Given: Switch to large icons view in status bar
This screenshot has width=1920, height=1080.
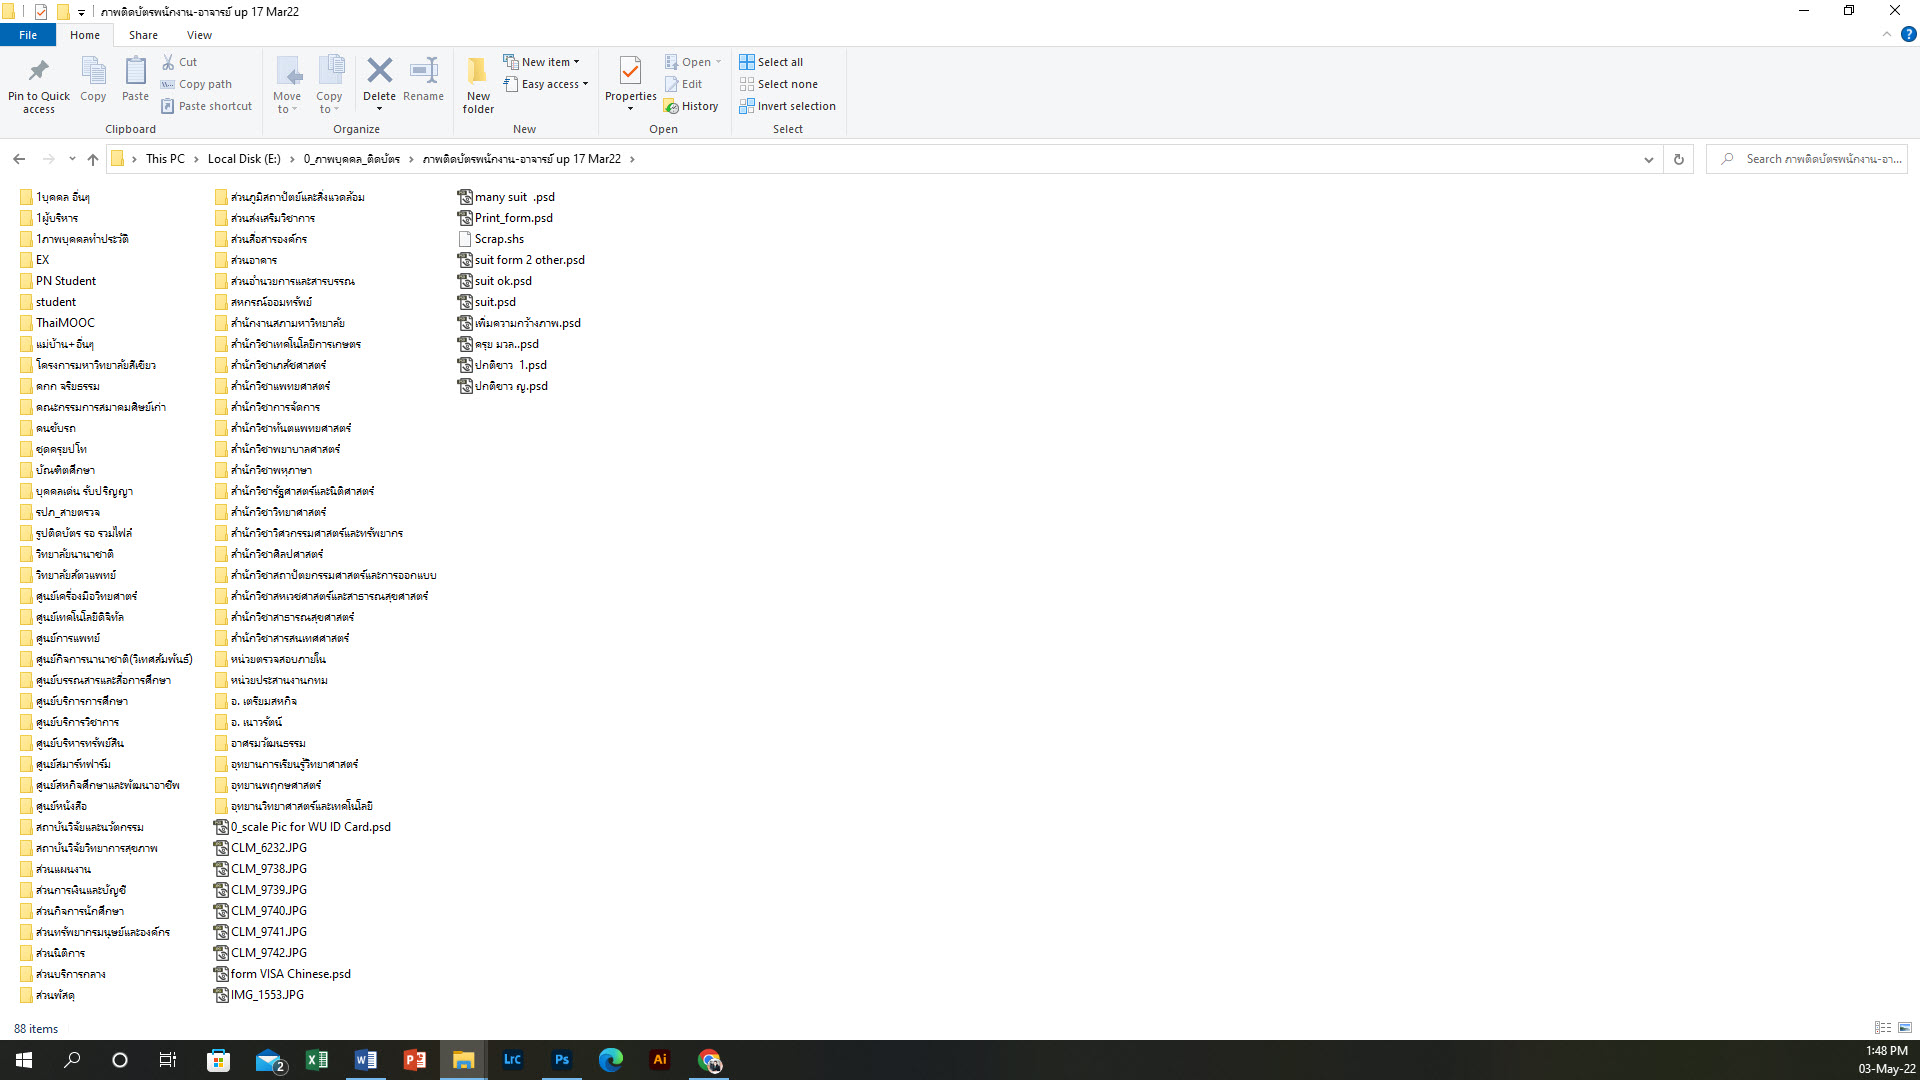Looking at the screenshot, I should [1905, 1028].
